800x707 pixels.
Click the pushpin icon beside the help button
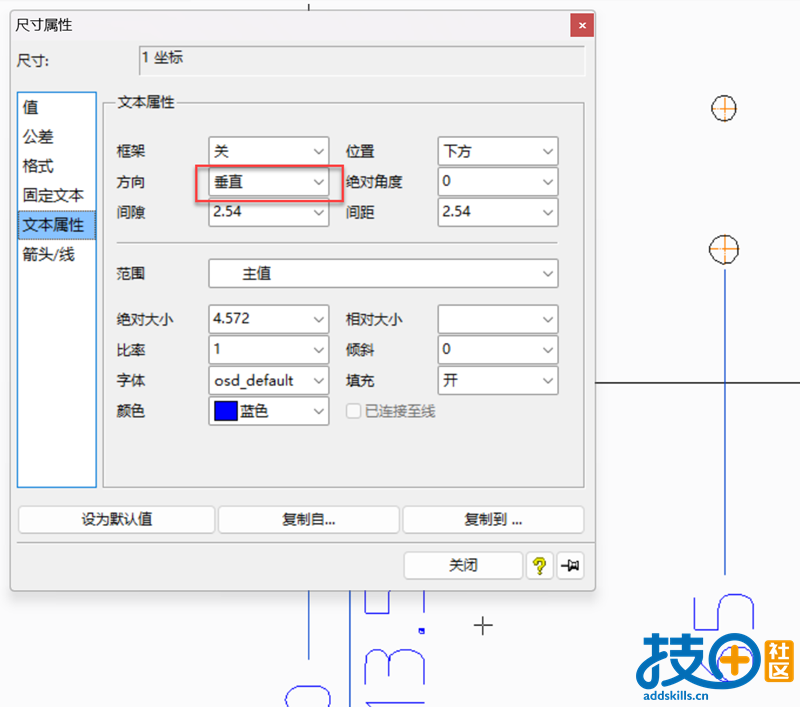570,565
